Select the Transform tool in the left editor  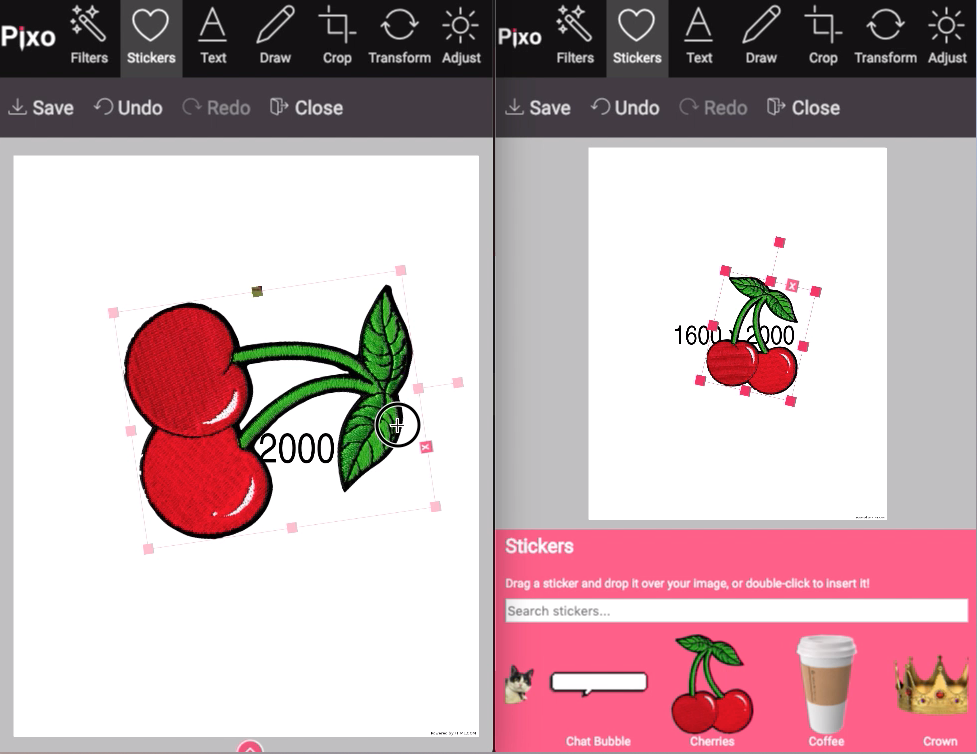(x=399, y=38)
